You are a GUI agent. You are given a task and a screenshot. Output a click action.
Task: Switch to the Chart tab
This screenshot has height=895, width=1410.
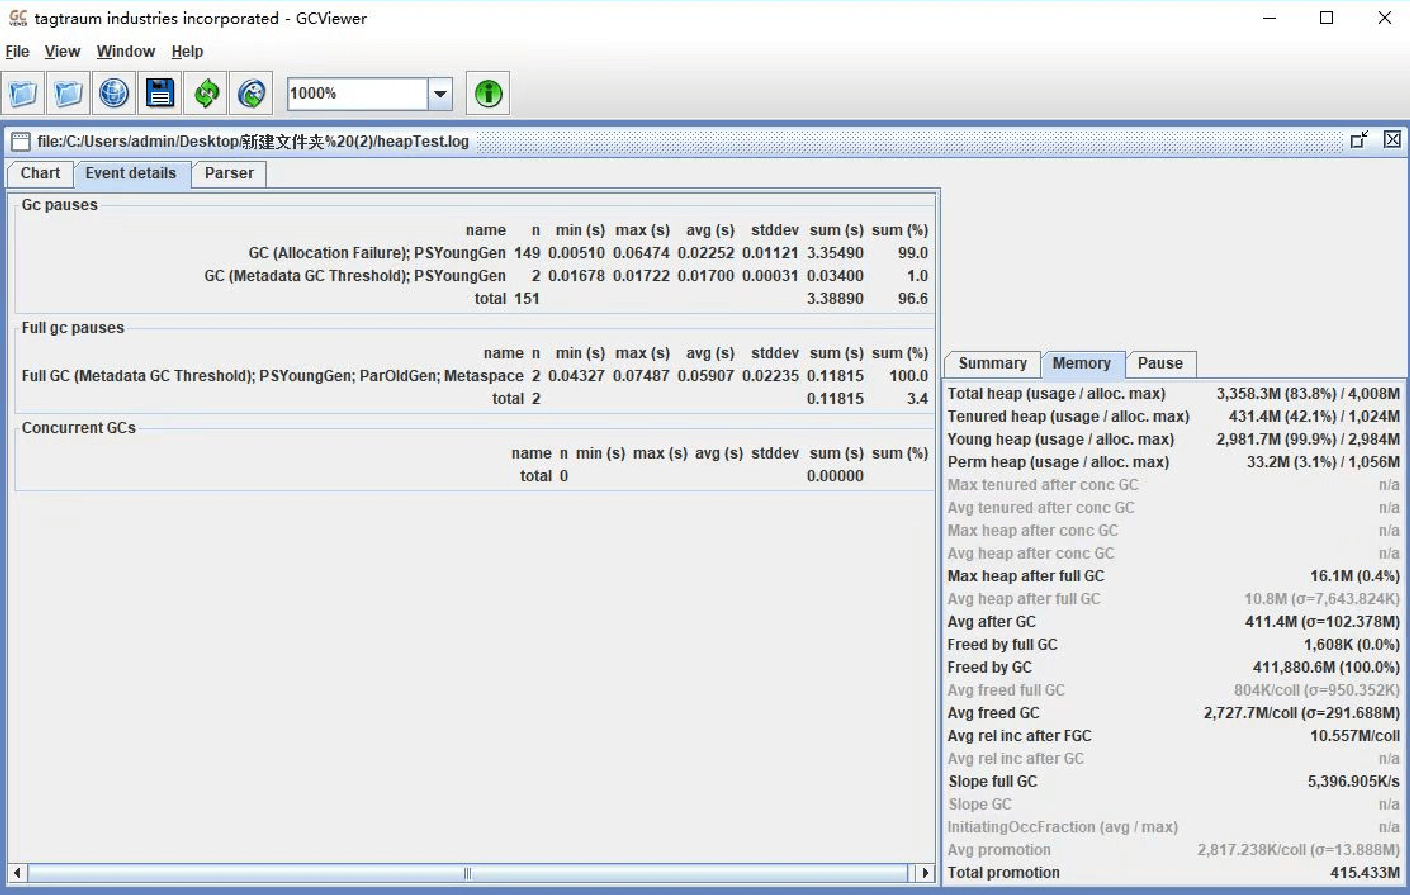tap(41, 173)
